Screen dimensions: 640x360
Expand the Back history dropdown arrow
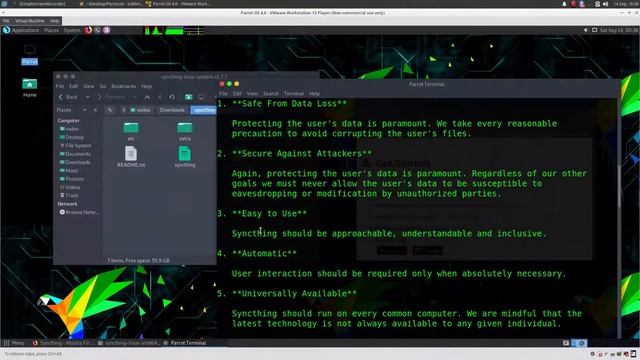tap(87, 97)
